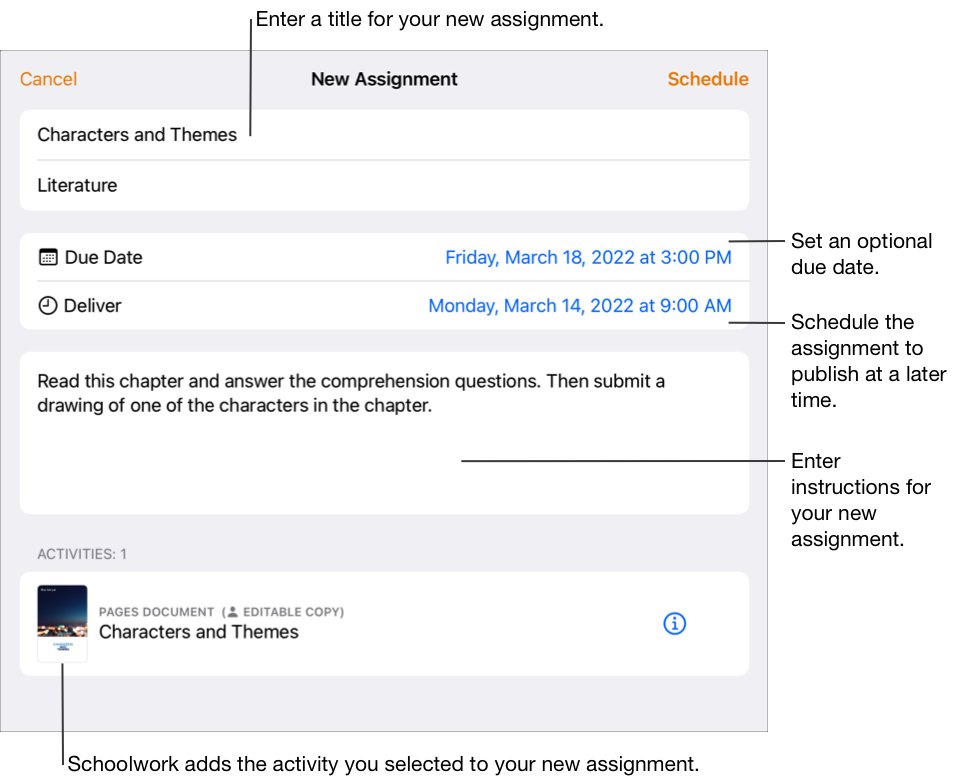Tap Schedule to schedule the assignment
This screenshot has width=960, height=782.
[x=708, y=79]
